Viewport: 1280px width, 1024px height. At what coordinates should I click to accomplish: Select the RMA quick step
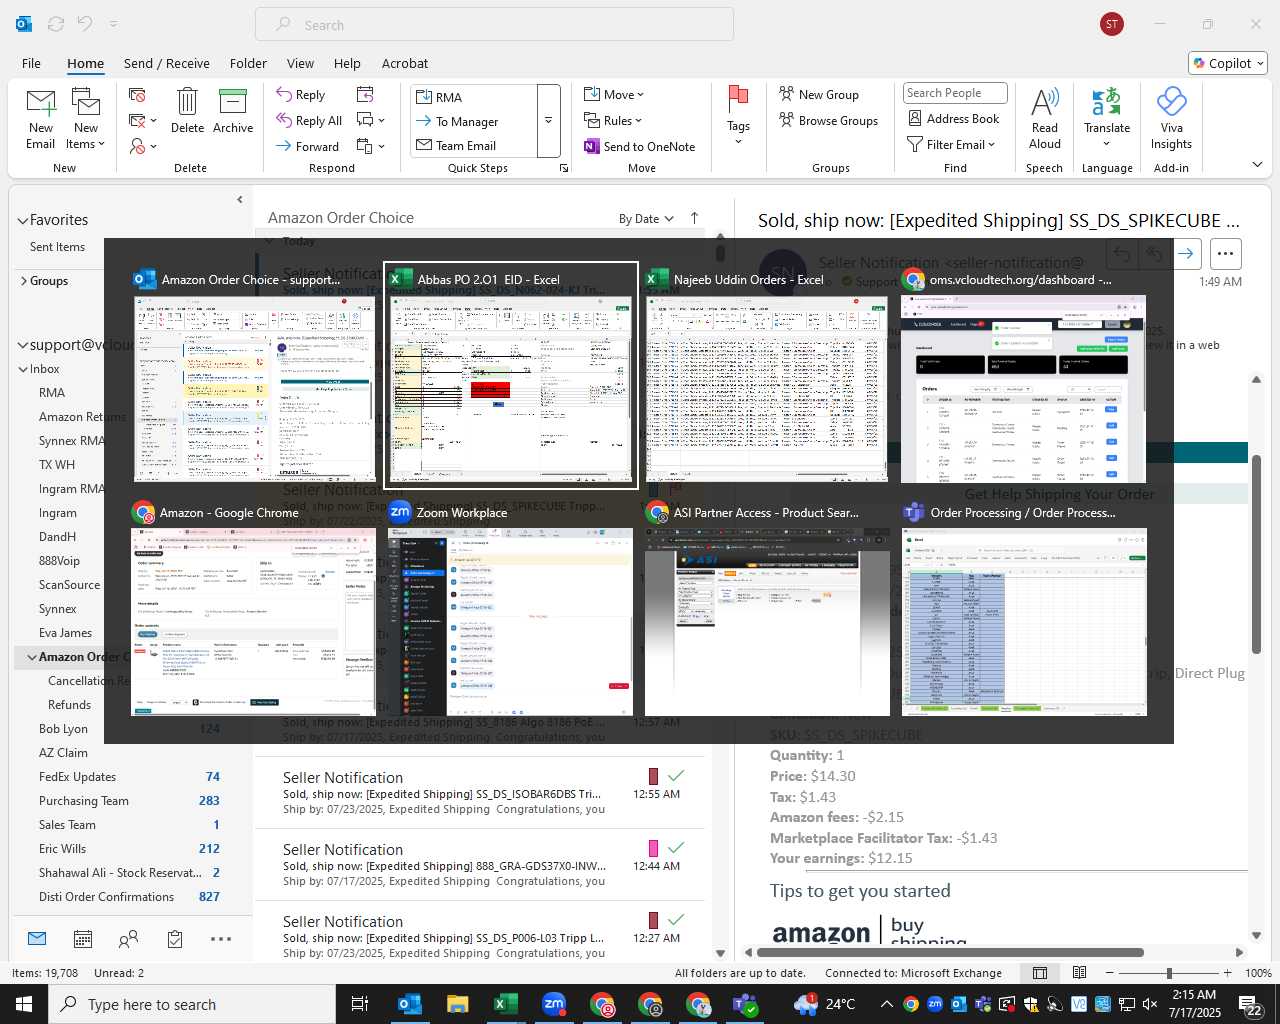tap(474, 97)
